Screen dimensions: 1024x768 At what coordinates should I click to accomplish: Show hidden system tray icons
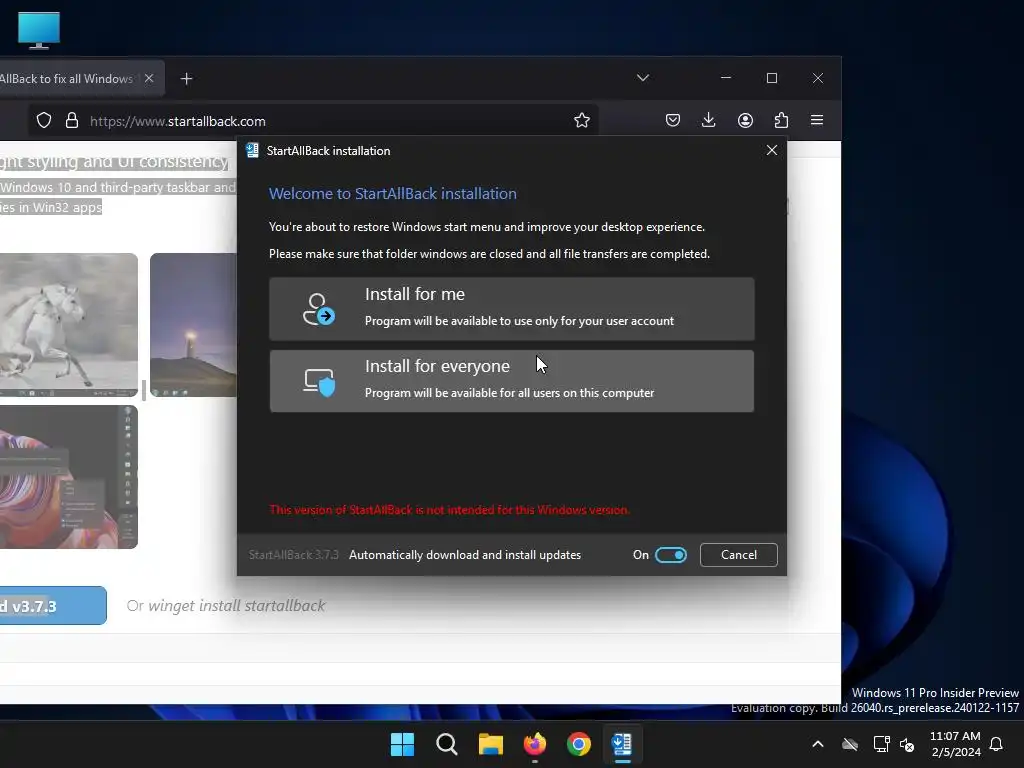pos(818,744)
